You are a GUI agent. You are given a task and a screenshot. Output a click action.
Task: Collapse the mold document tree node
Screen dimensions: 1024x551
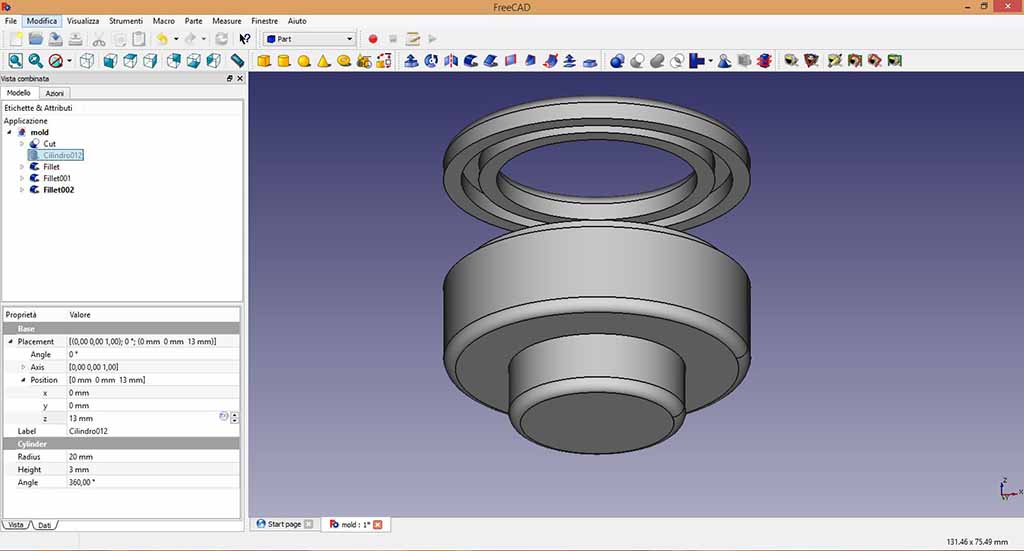pyautogui.click(x=9, y=133)
